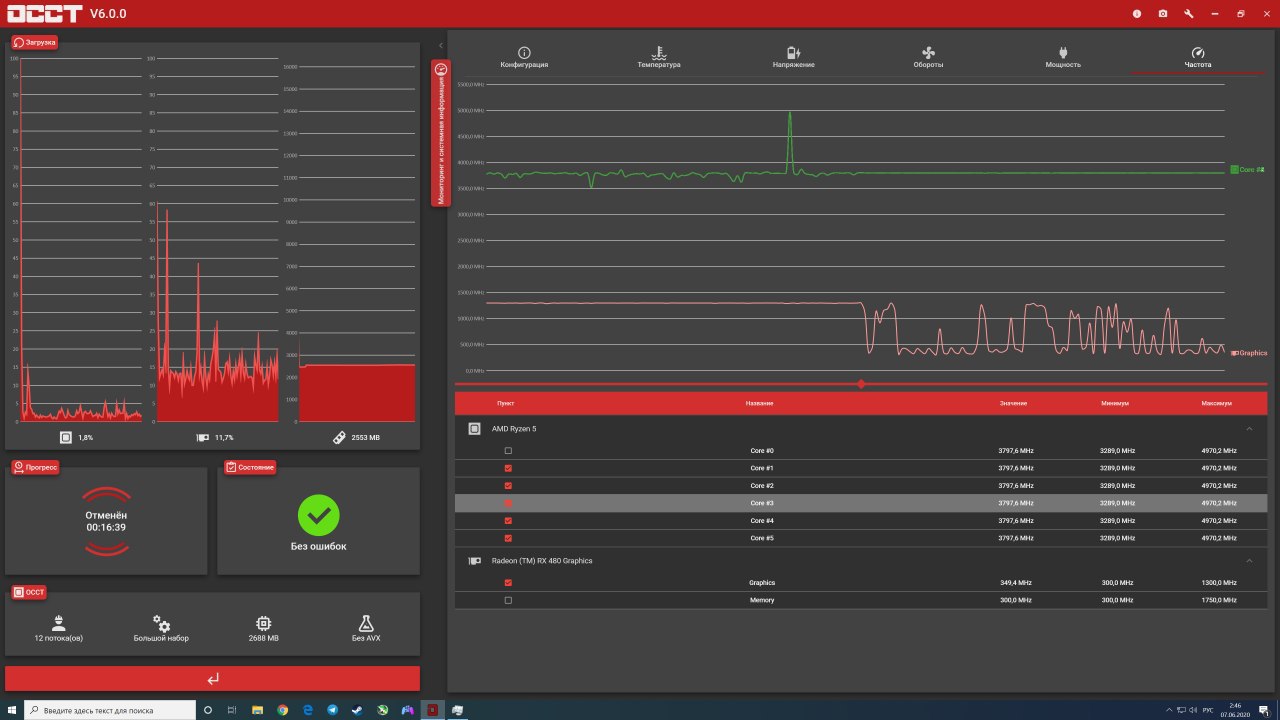Click the GPU usage icon showing 11,7%
Image resolution: width=1280 pixels, height=720 pixels.
[x=203, y=437]
